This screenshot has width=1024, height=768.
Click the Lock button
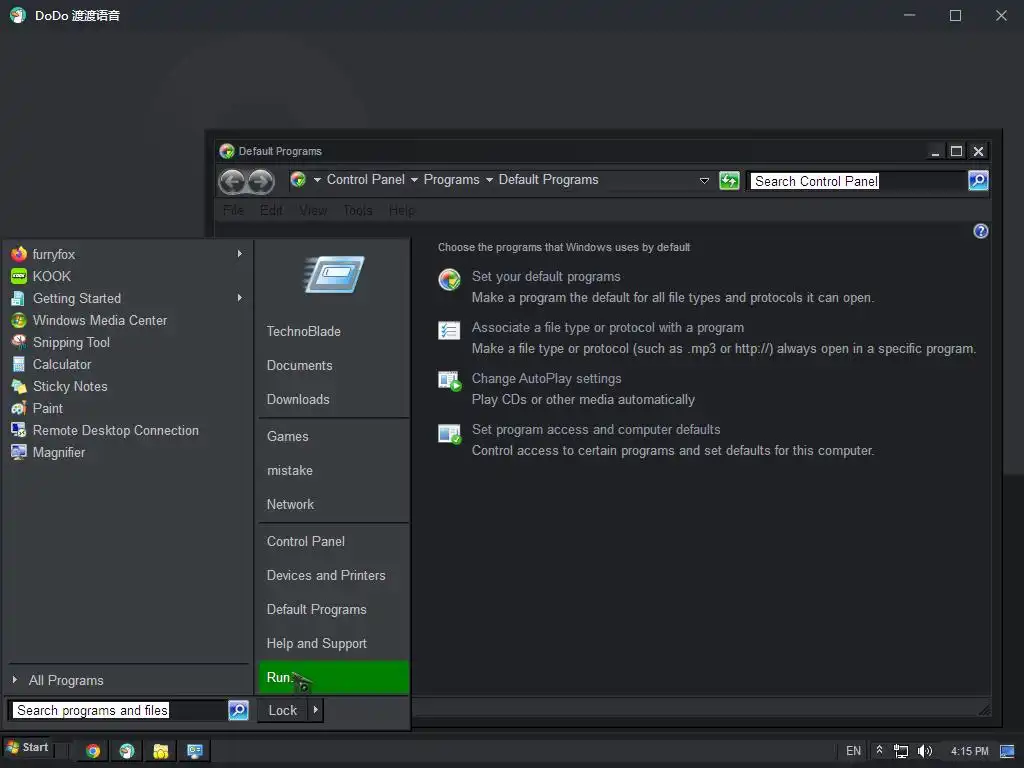[283, 710]
